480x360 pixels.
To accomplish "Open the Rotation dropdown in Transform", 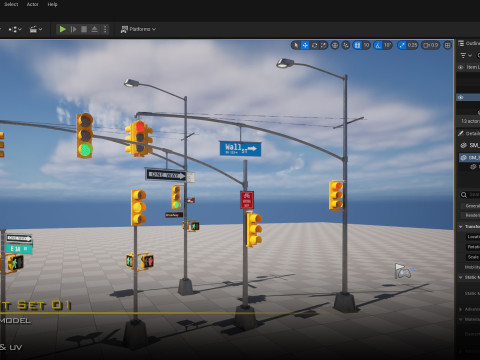I will coord(473,247).
